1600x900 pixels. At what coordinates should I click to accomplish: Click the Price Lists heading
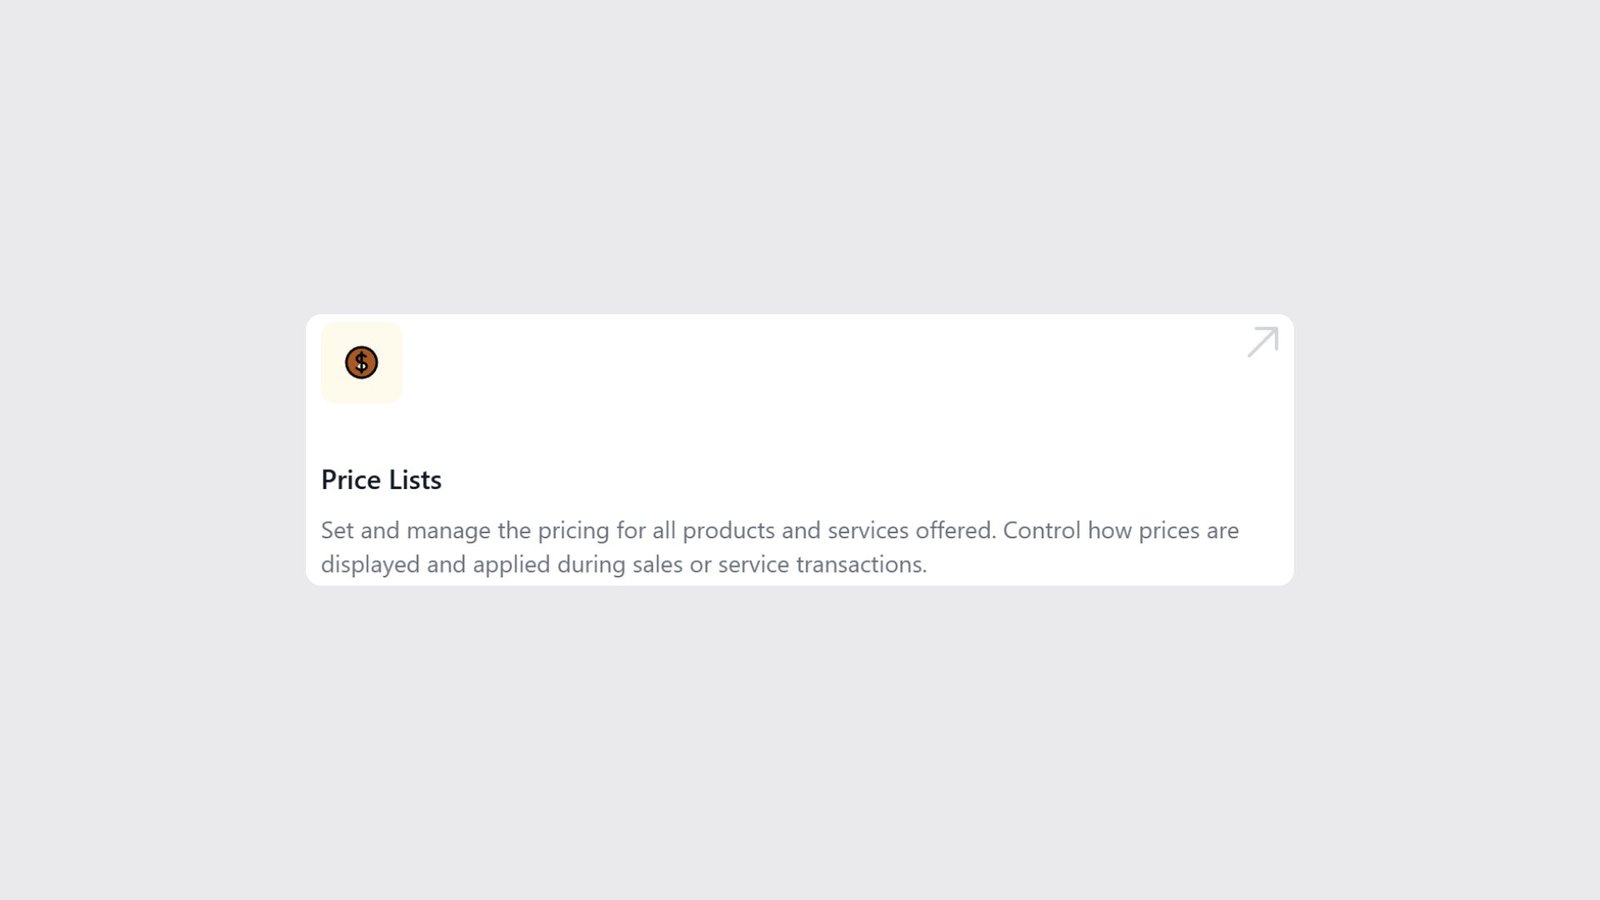(381, 480)
